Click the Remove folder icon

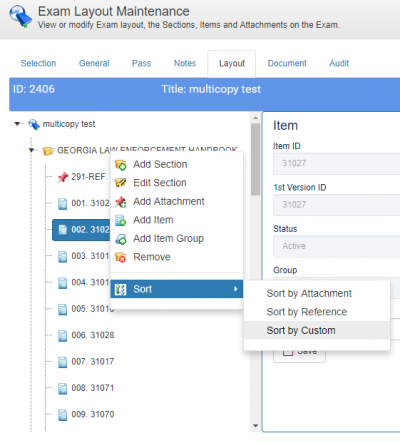pyautogui.click(x=120, y=257)
